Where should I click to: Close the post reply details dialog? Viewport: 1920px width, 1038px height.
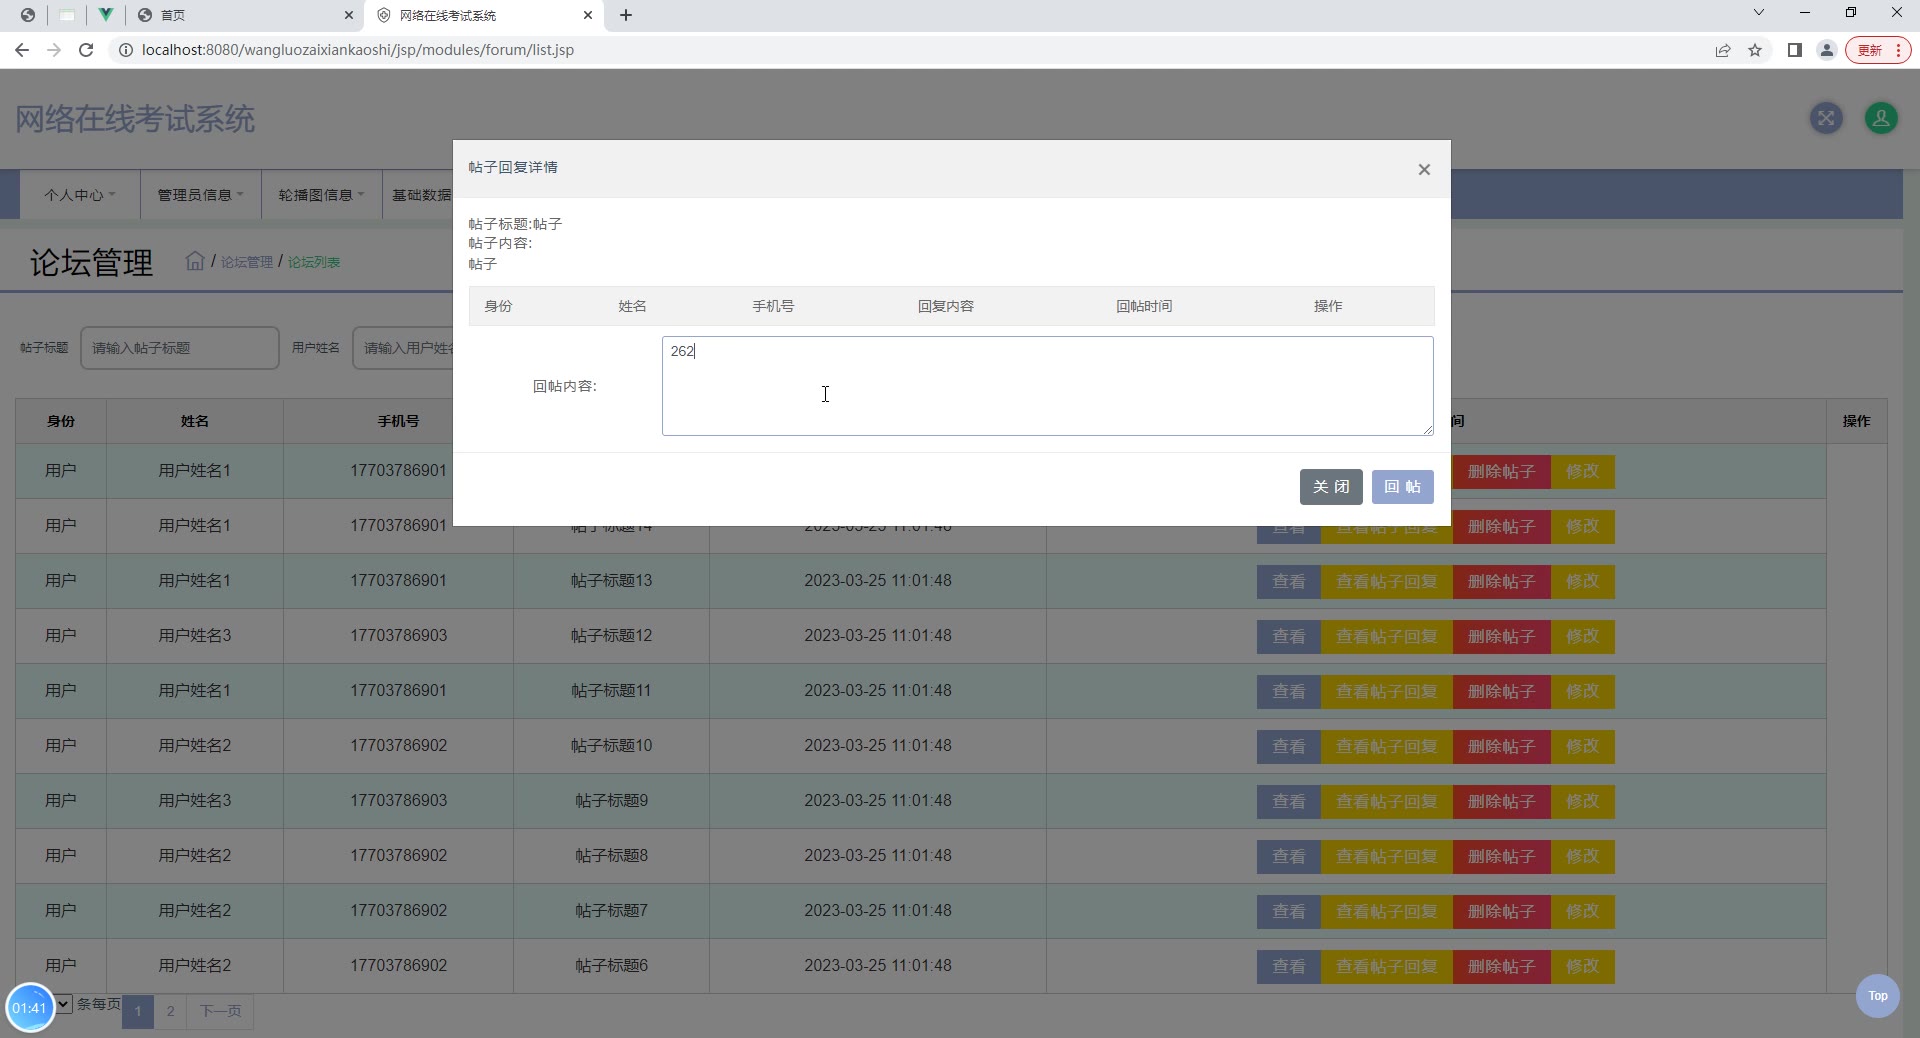tap(1424, 170)
